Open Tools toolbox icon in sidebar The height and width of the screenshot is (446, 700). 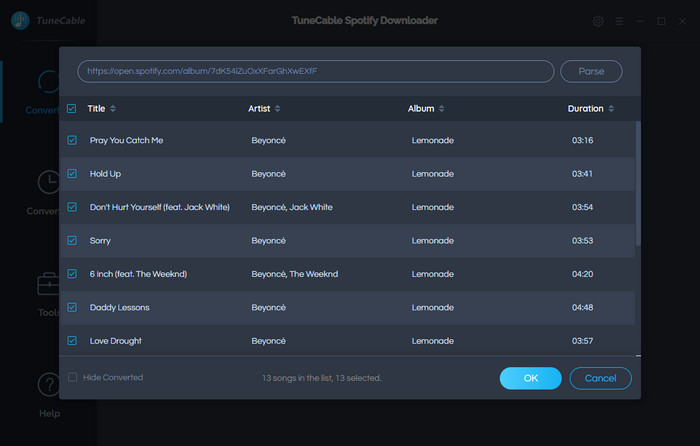[48, 284]
